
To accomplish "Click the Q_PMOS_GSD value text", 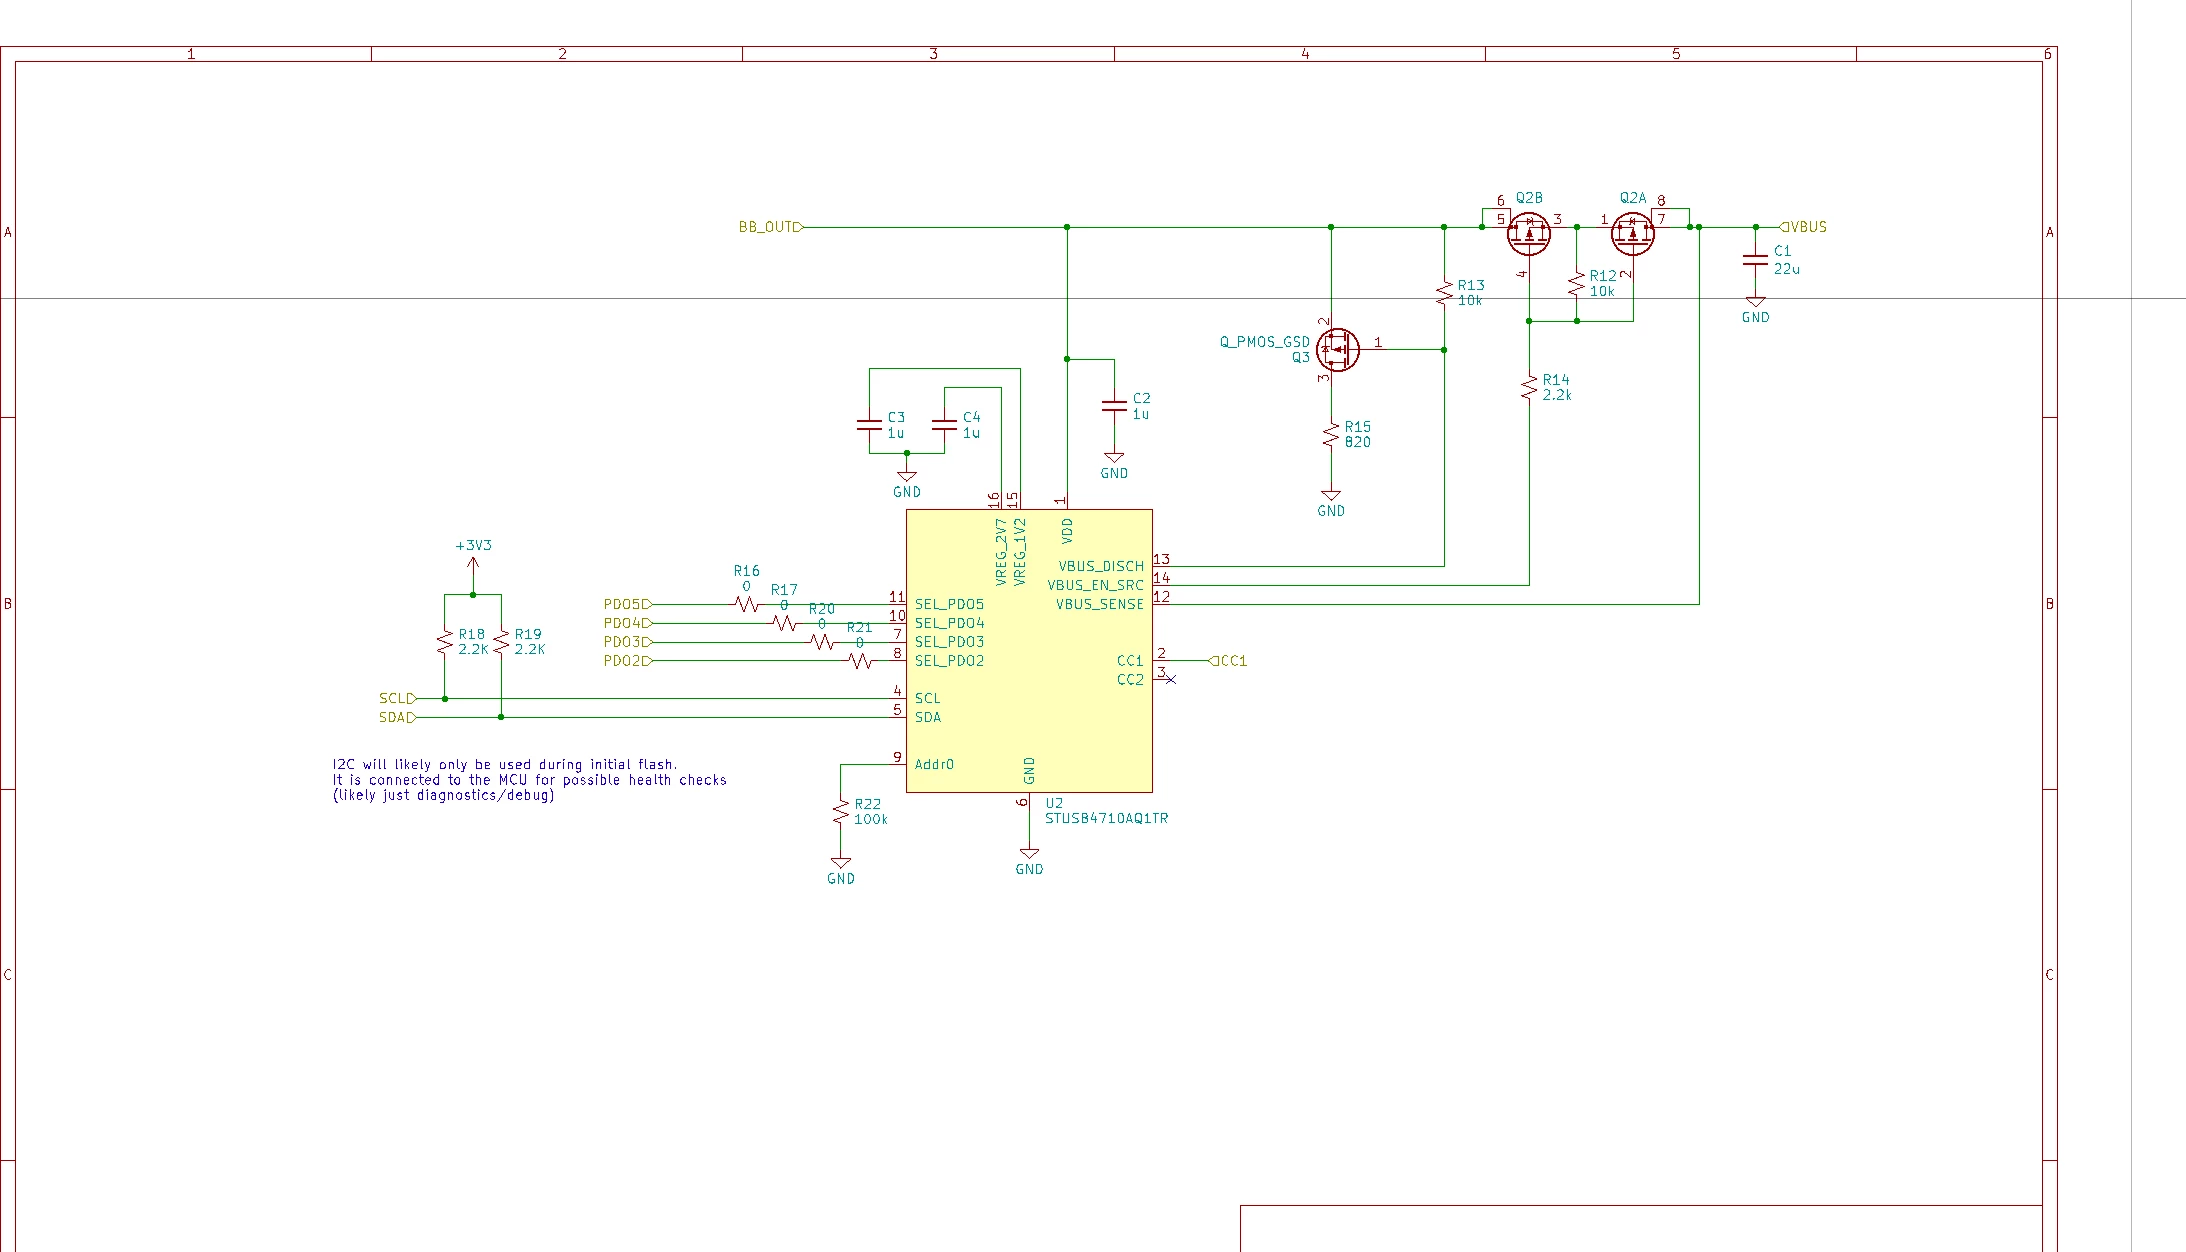I will [x=1264, y=342].
